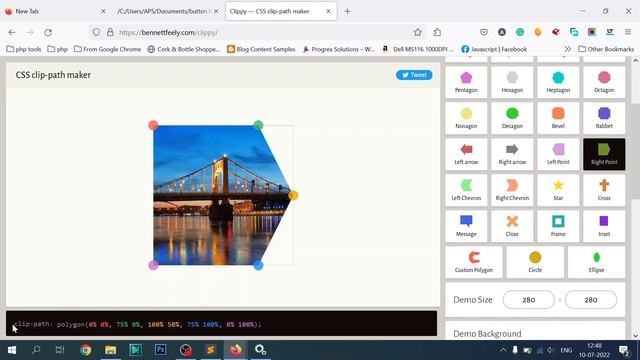Select the Left Chevron shape
This screenshot has width=640, height=360.
pyautogui.click(x=466, y=190)
